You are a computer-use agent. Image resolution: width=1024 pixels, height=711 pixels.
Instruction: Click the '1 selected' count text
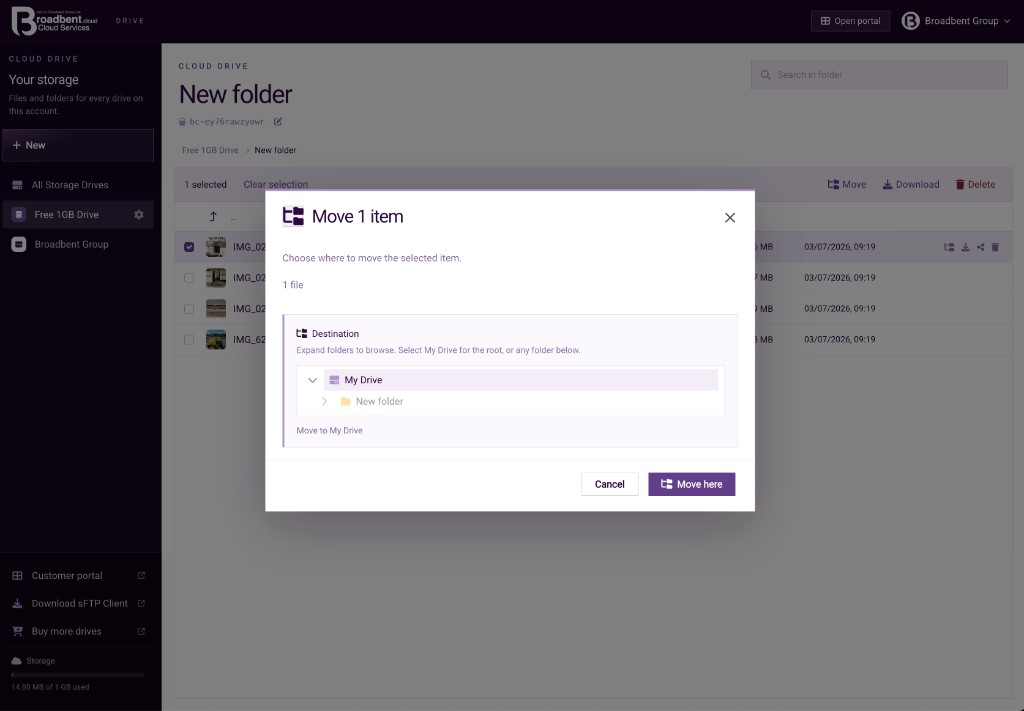pyautogui.click(x=205, y=184)
